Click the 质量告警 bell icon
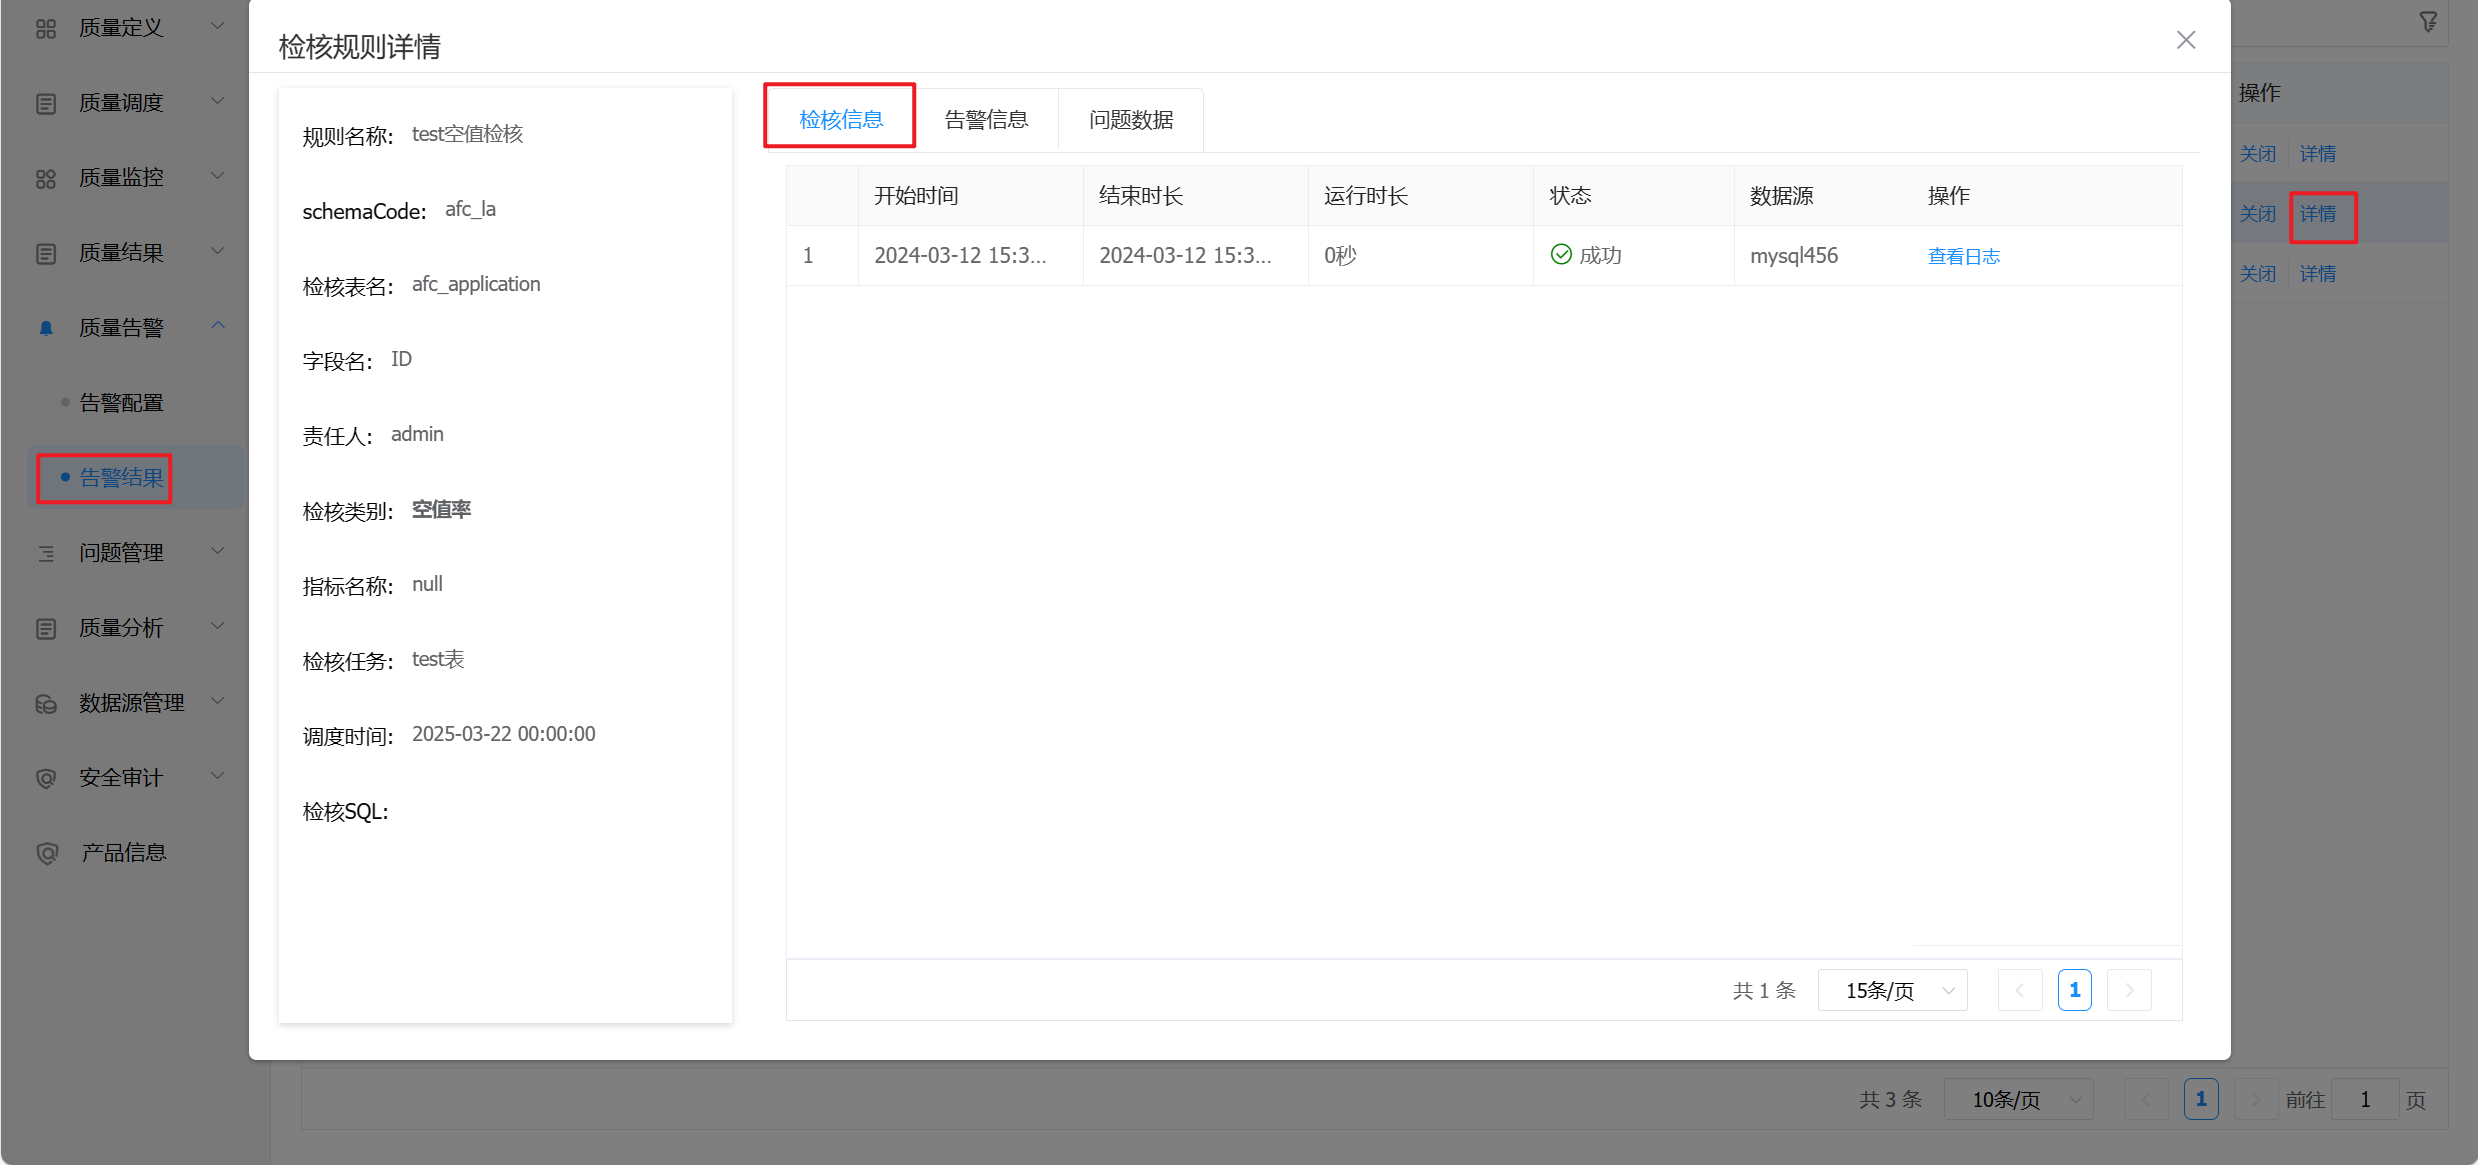The width and height of the screenshot is (2478, 1165). [46, 328]
